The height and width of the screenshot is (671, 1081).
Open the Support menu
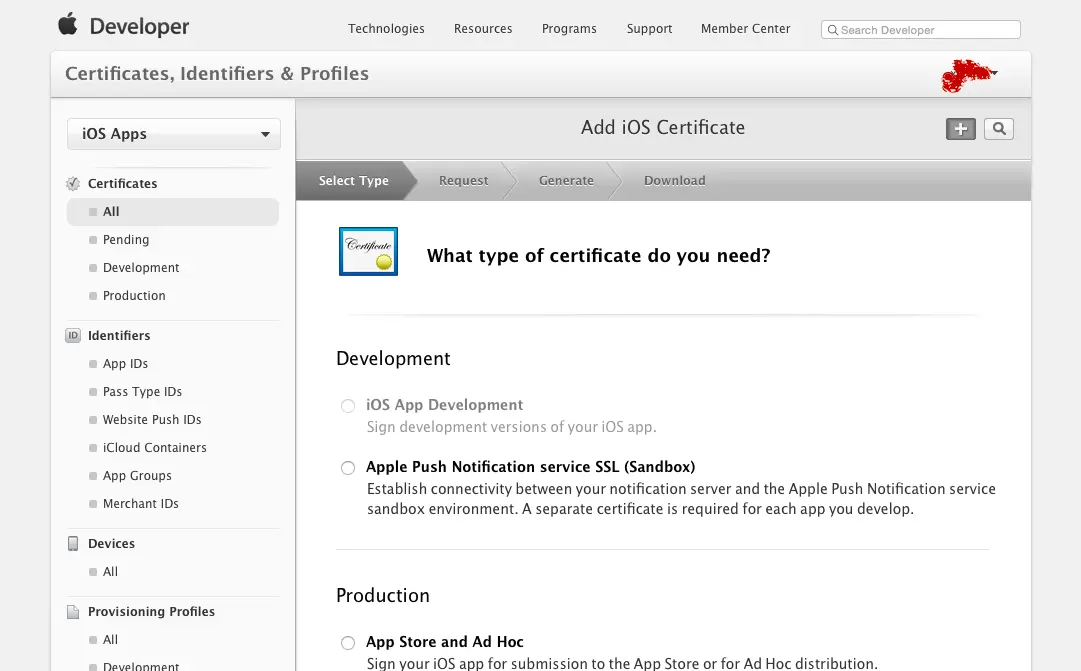tap(649, 28)
